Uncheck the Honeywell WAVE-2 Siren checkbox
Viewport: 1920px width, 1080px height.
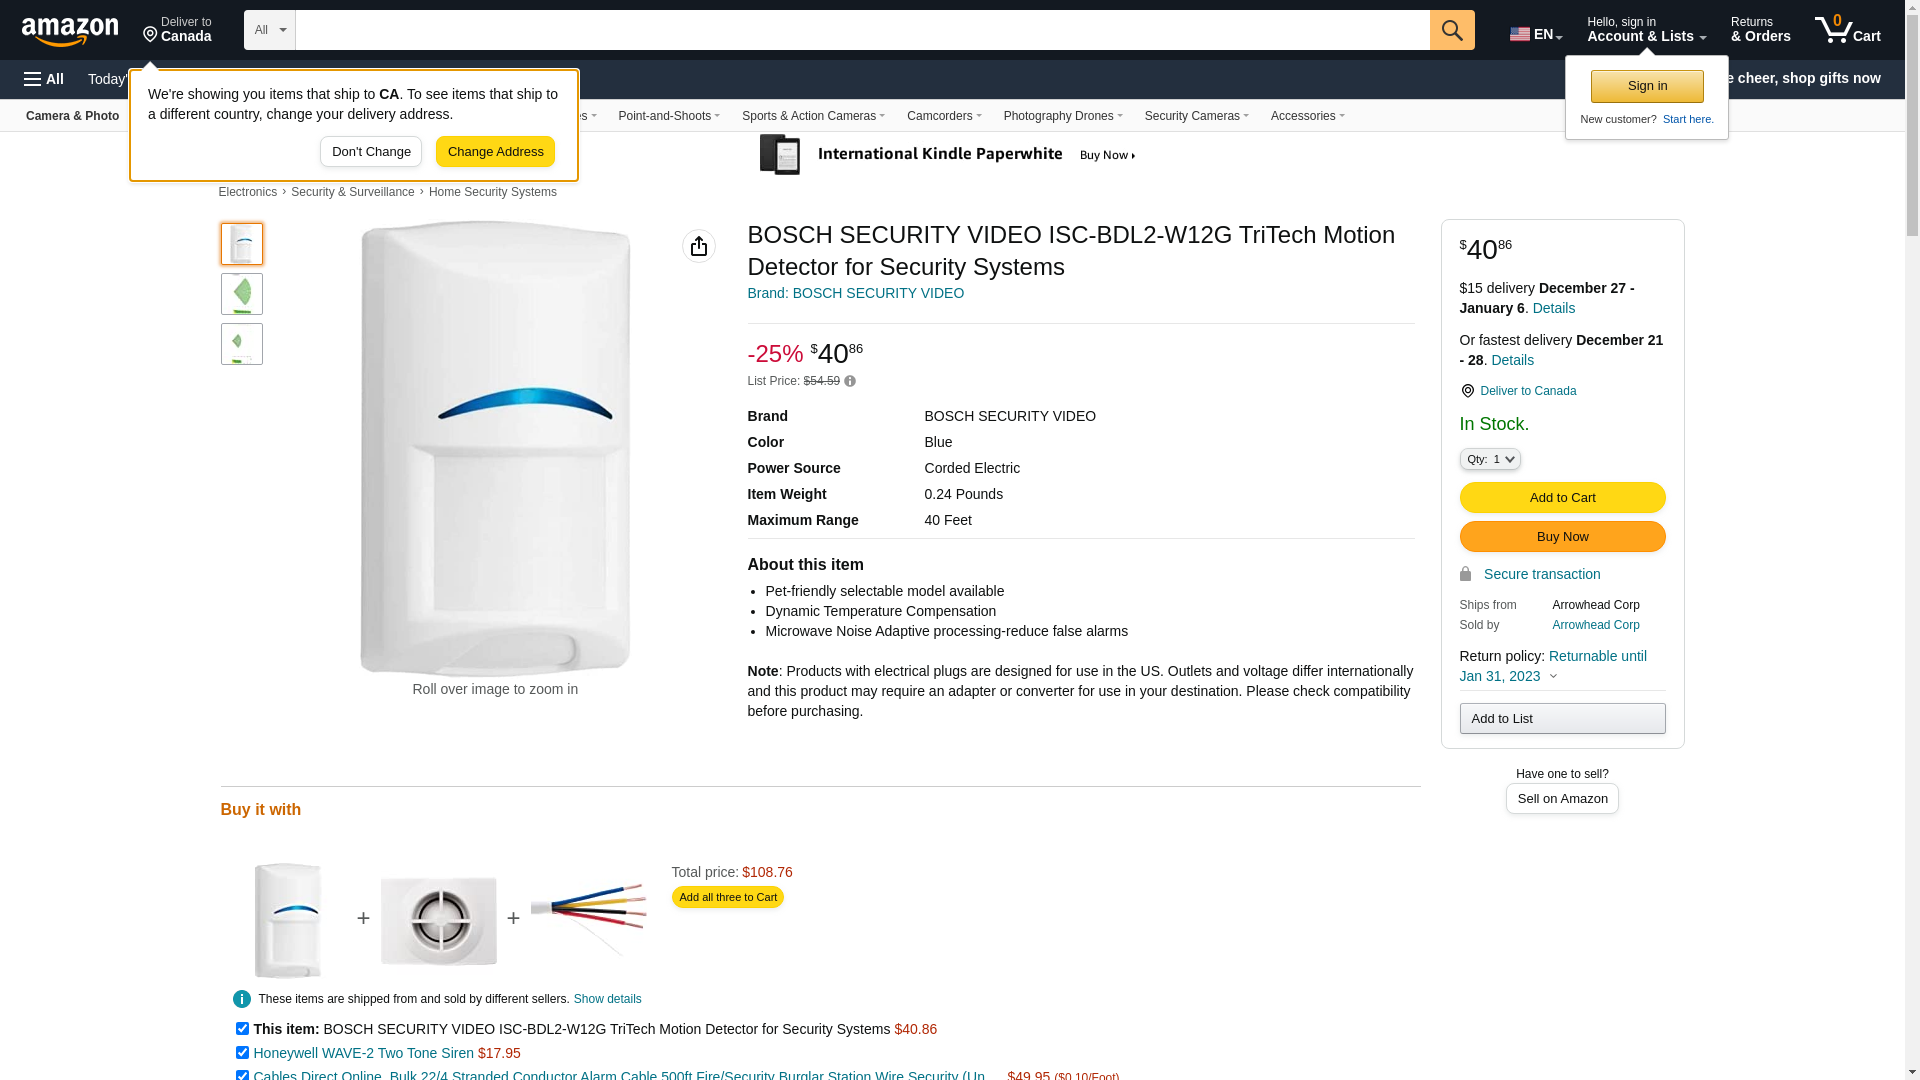tap(242, 1052)
